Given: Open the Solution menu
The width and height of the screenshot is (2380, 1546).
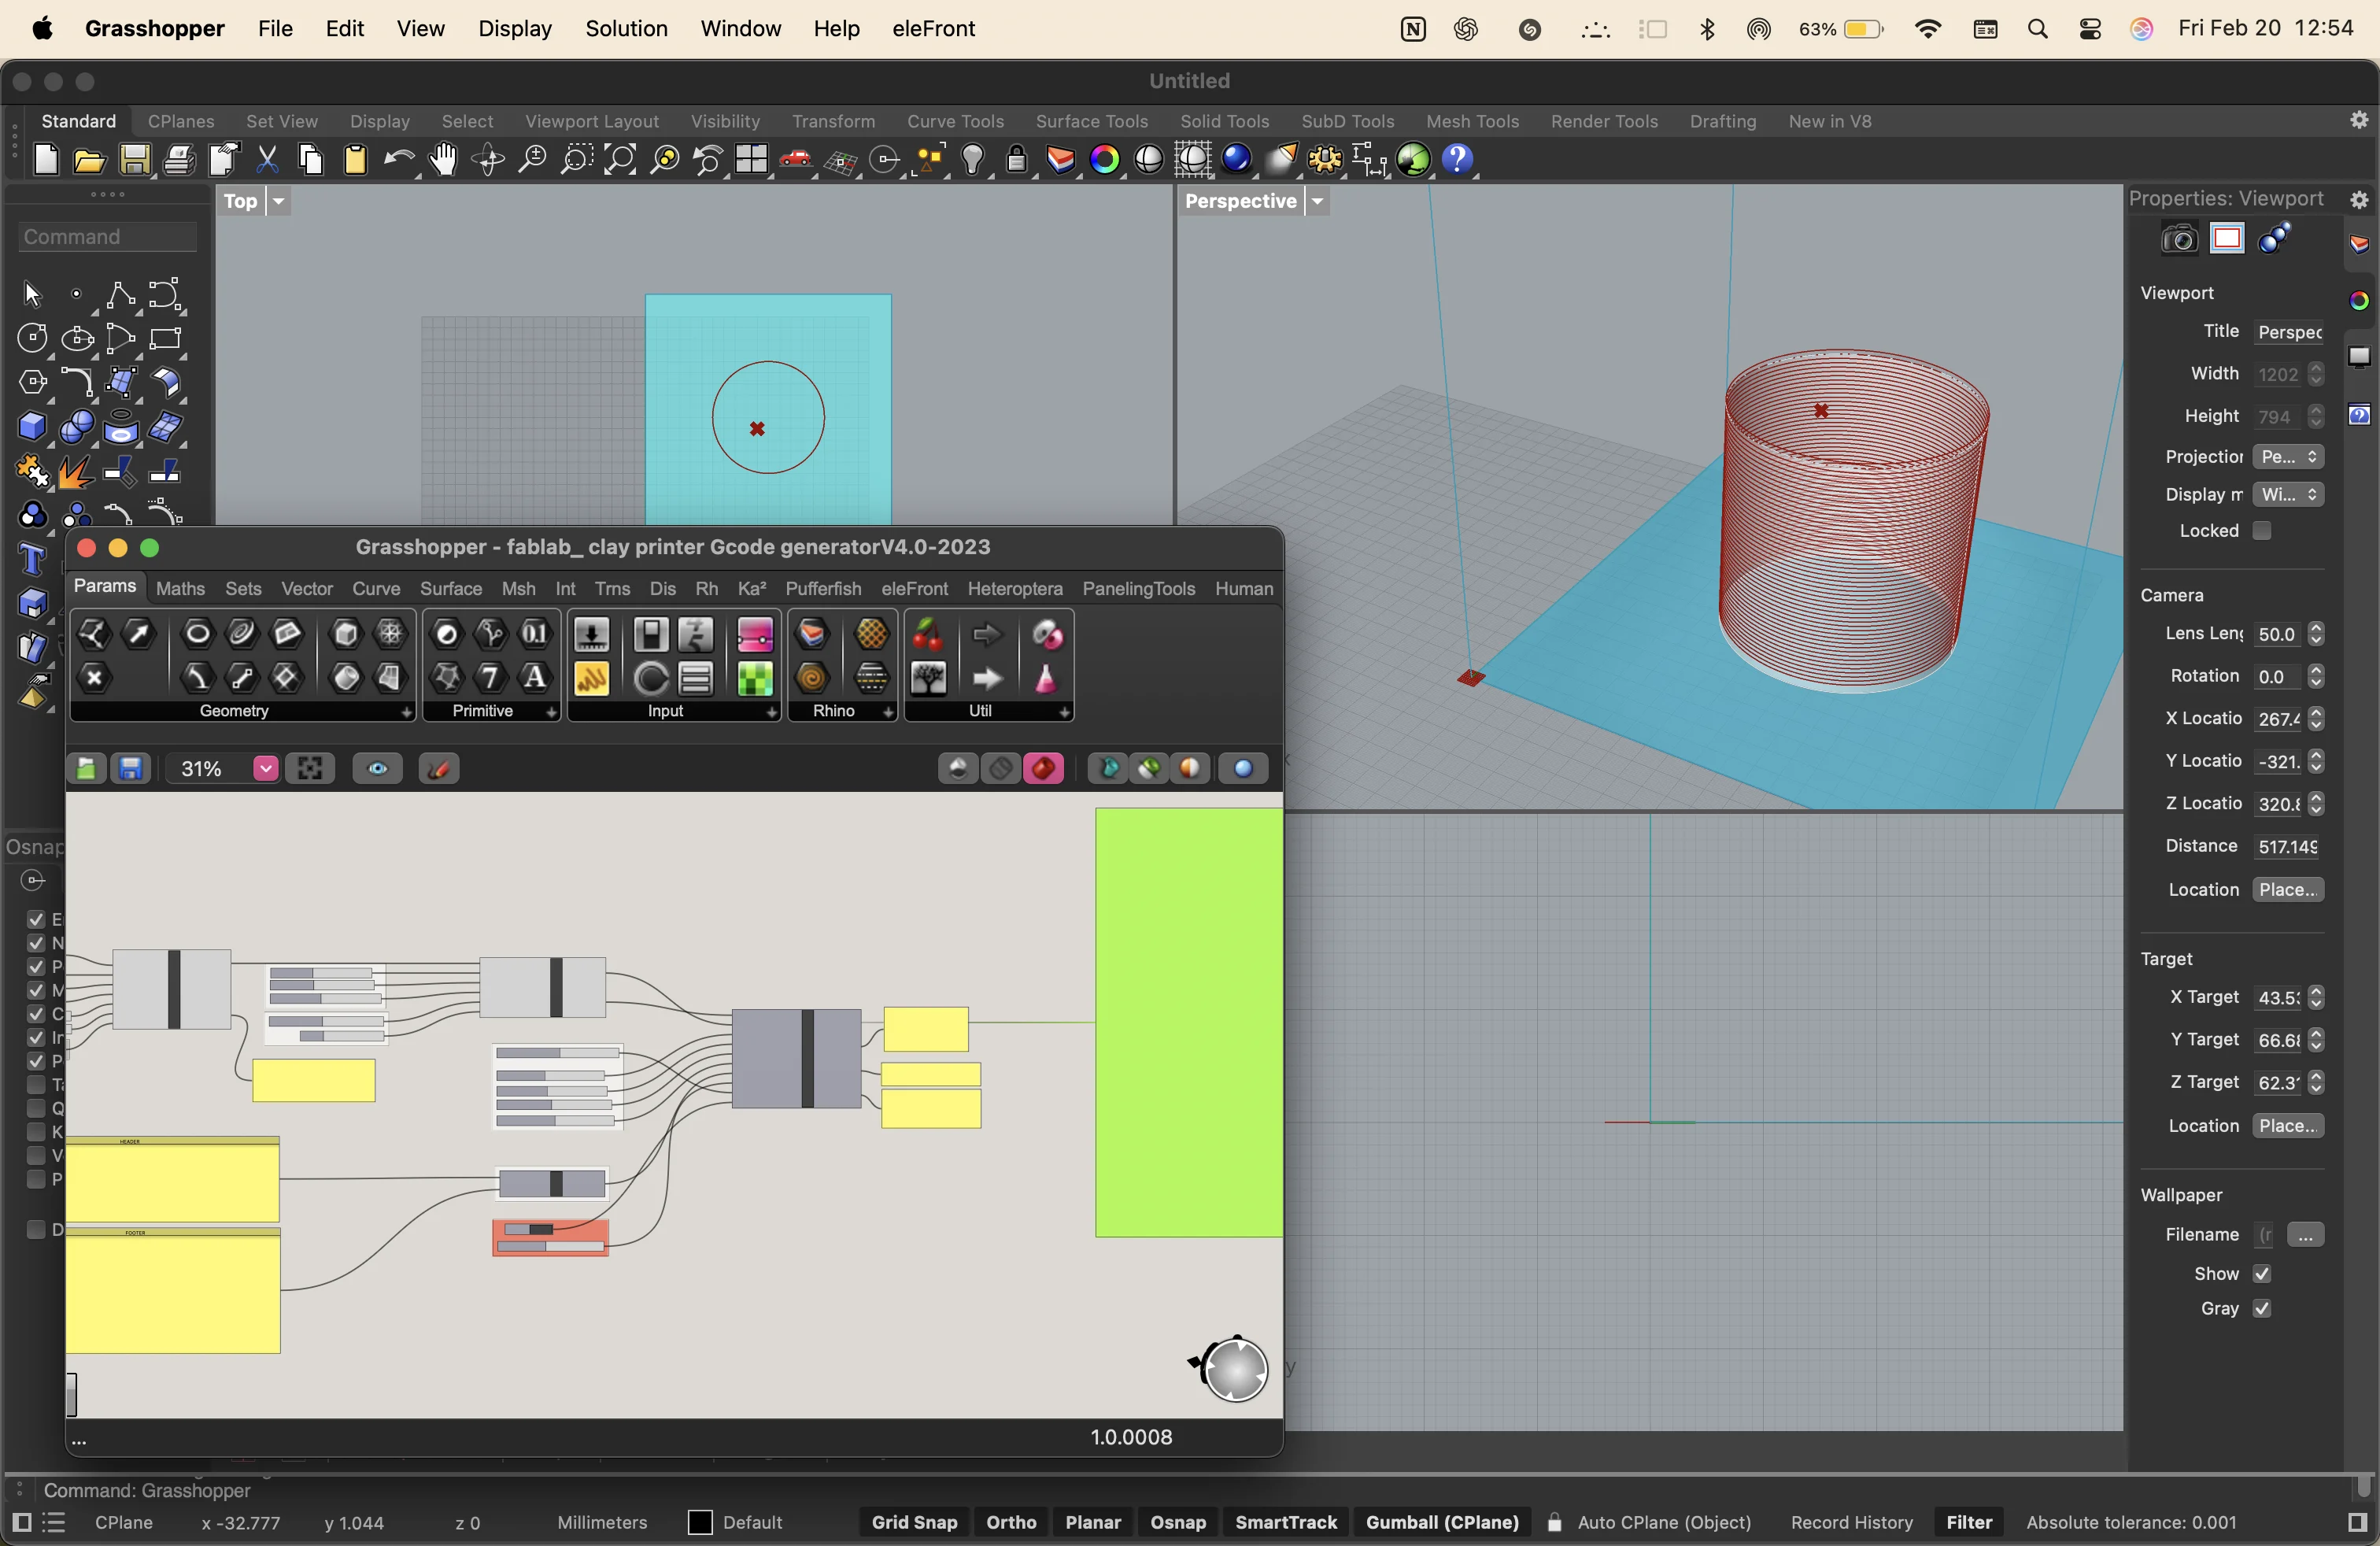Looking at the screenshot, I should 626,29.
